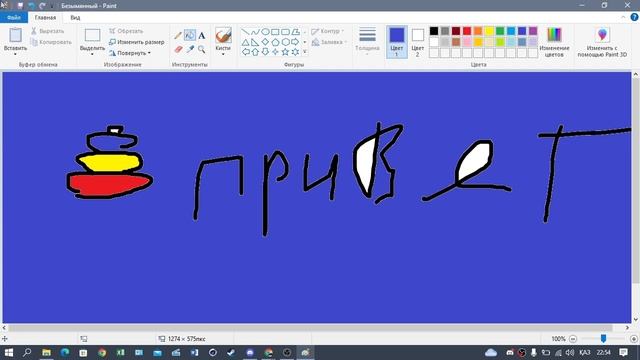Switch to the Вид tab
Screen dimensions: 640x360
75,18
